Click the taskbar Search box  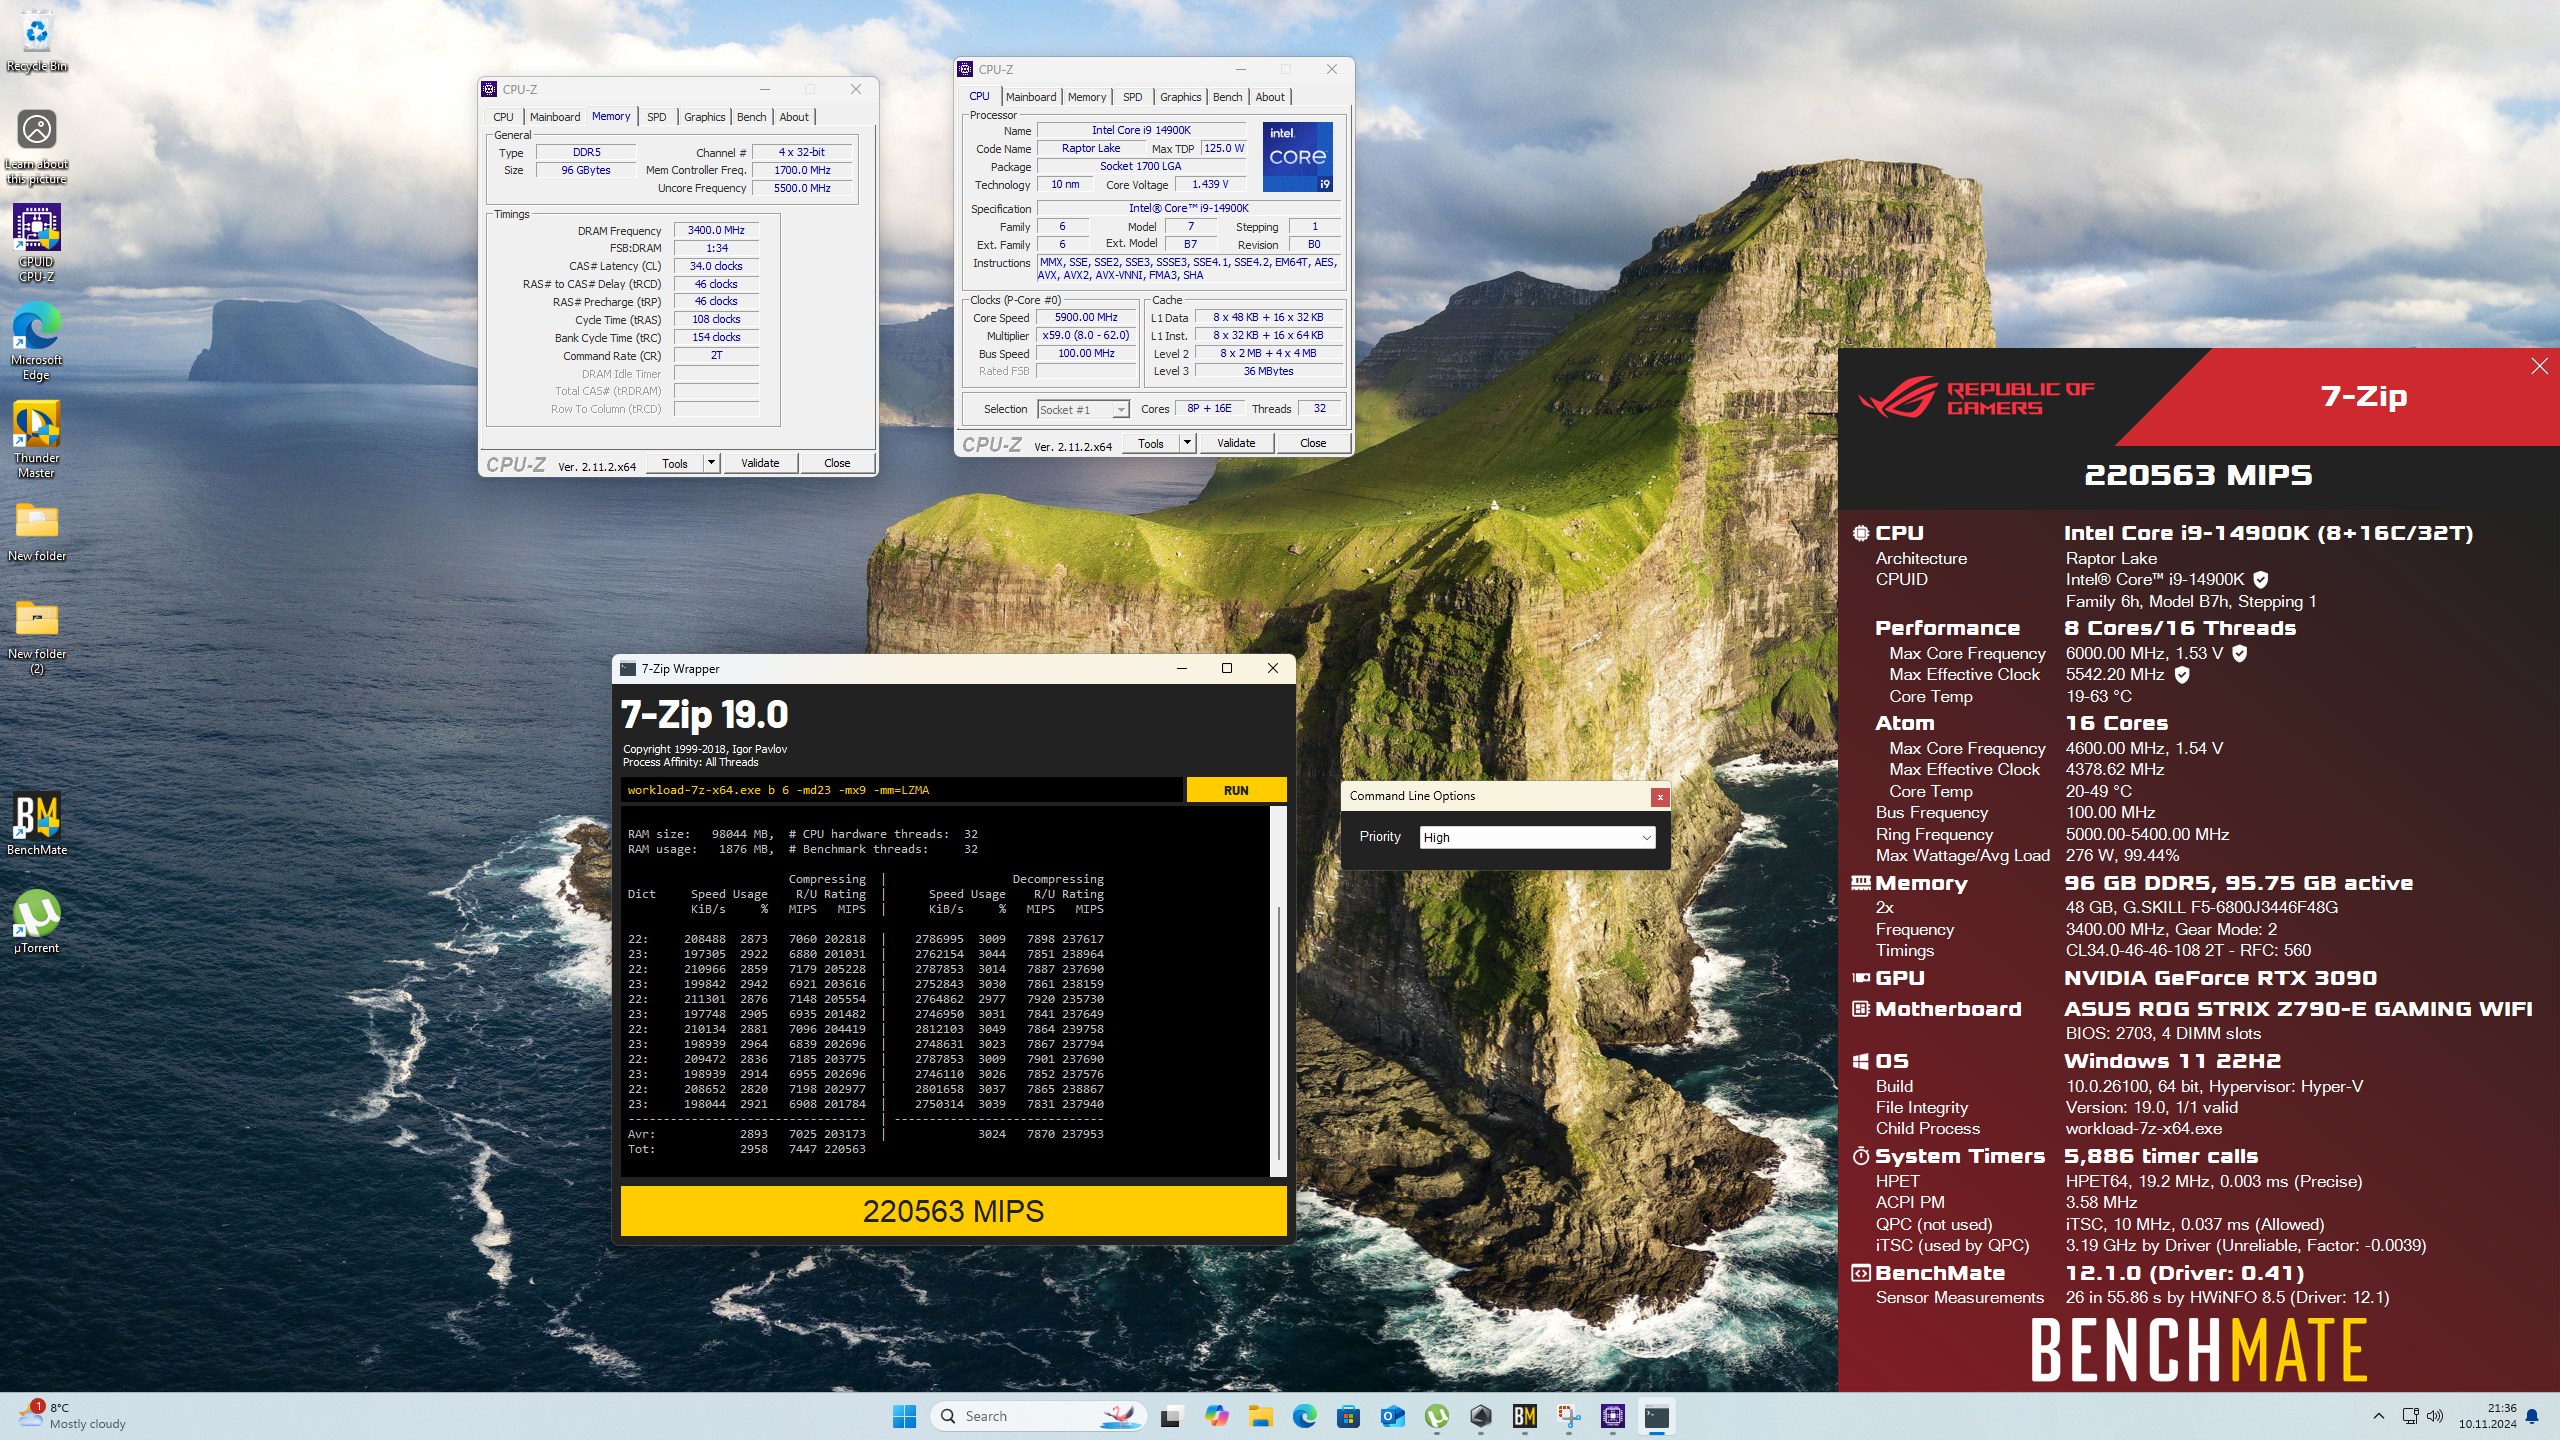click(1038, 1416)
